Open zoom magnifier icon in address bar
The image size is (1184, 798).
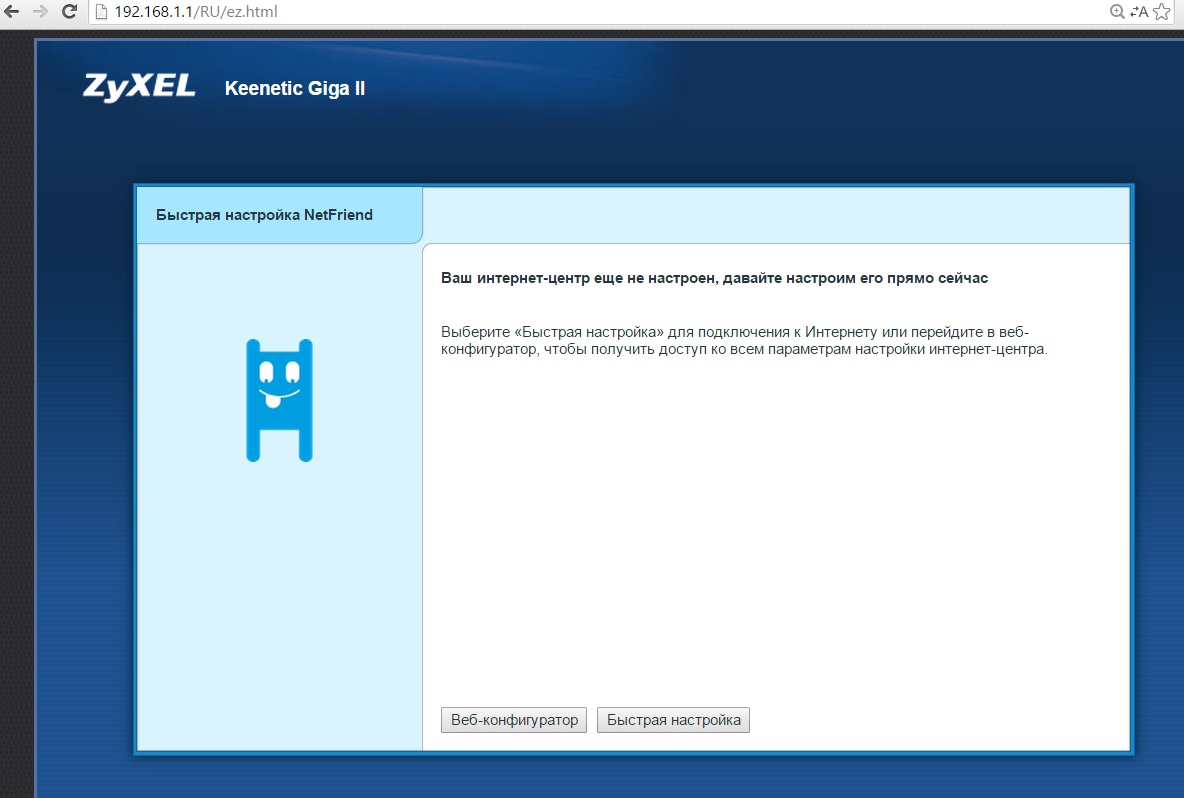coord(1118,11)
